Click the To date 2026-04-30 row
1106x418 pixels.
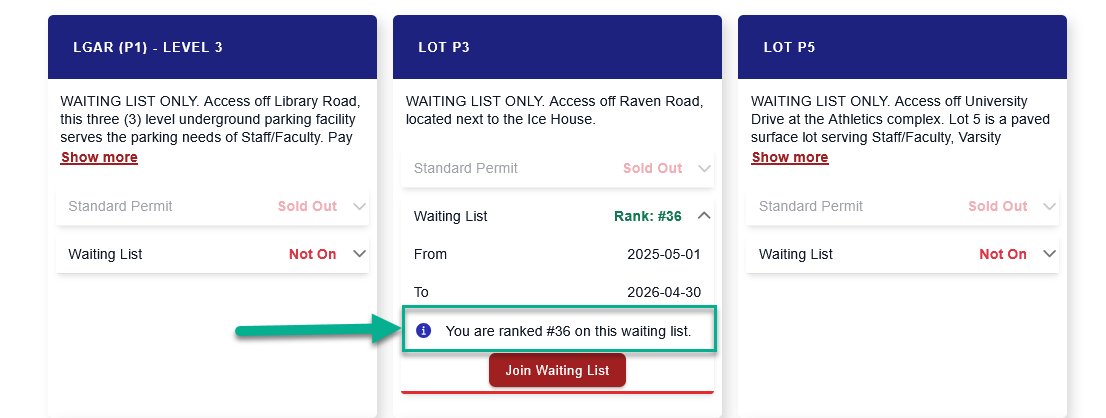557,292
